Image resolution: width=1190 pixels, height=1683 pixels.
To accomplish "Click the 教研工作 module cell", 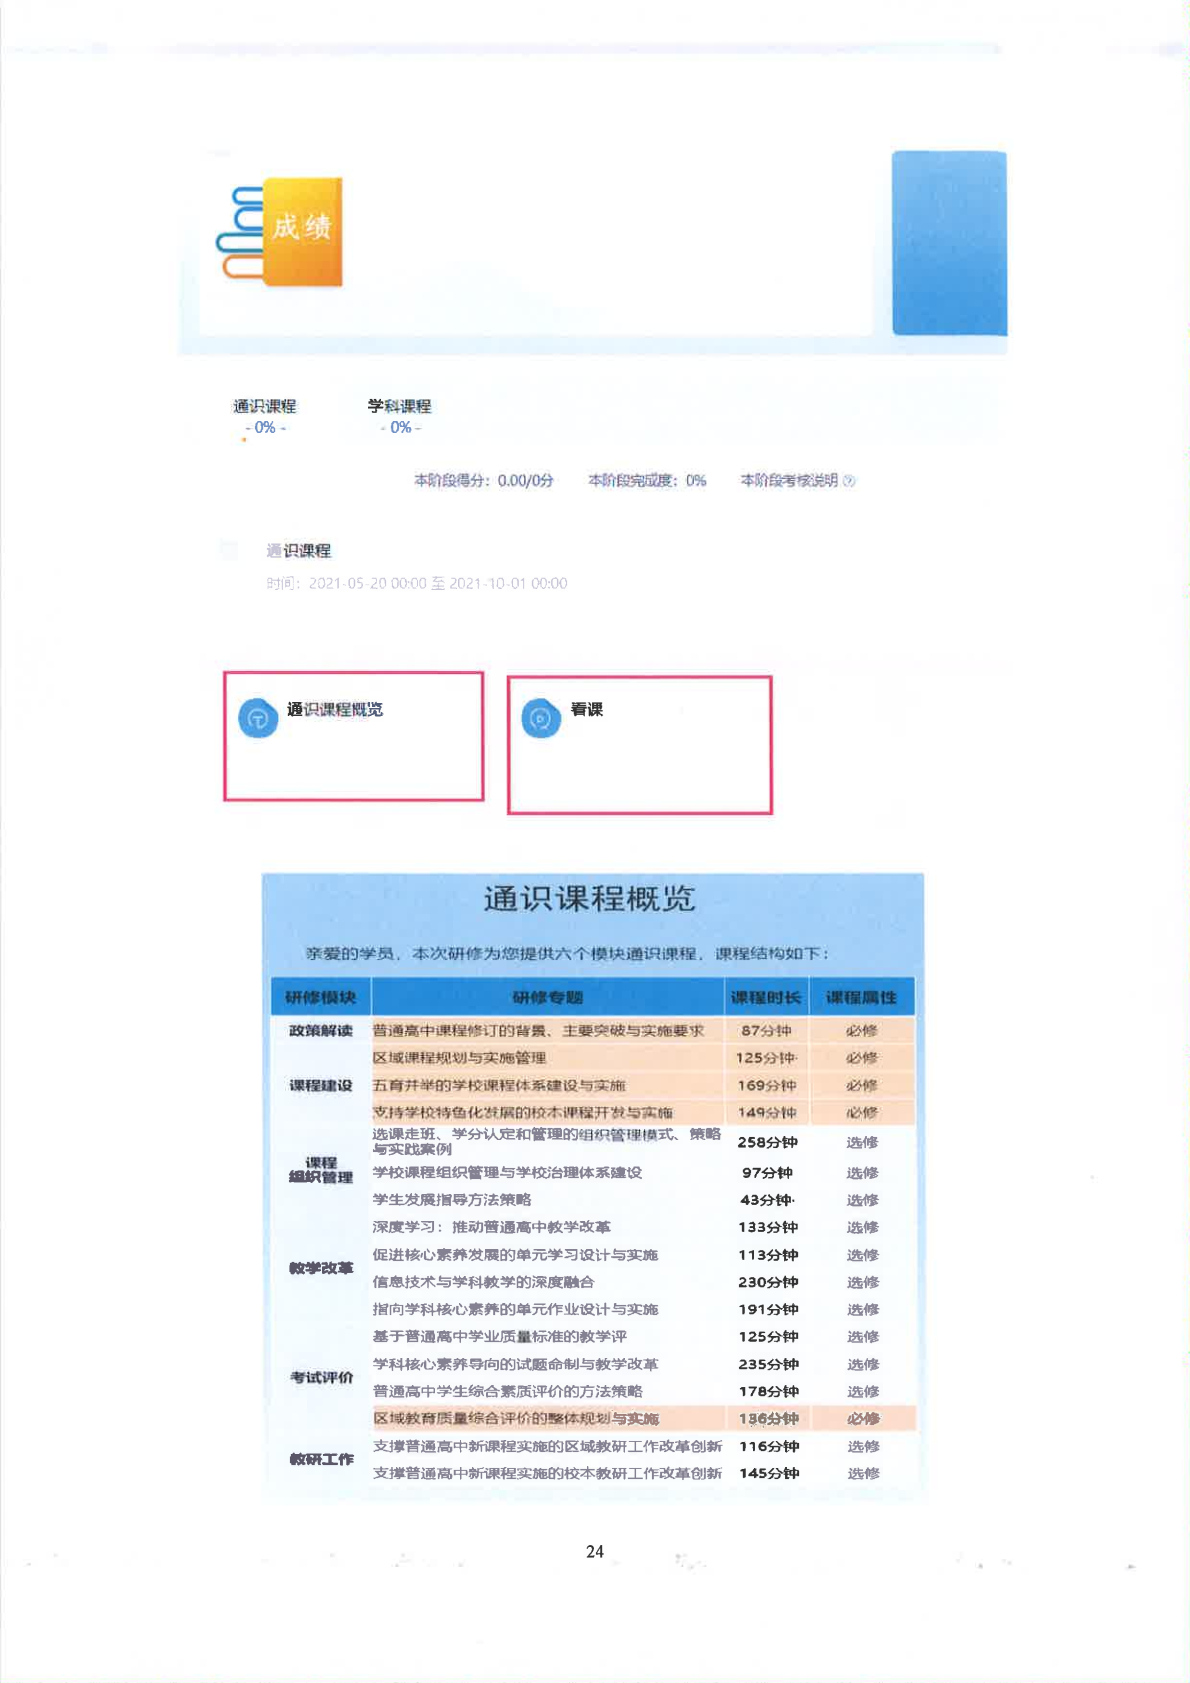I will coord(321,1459).
